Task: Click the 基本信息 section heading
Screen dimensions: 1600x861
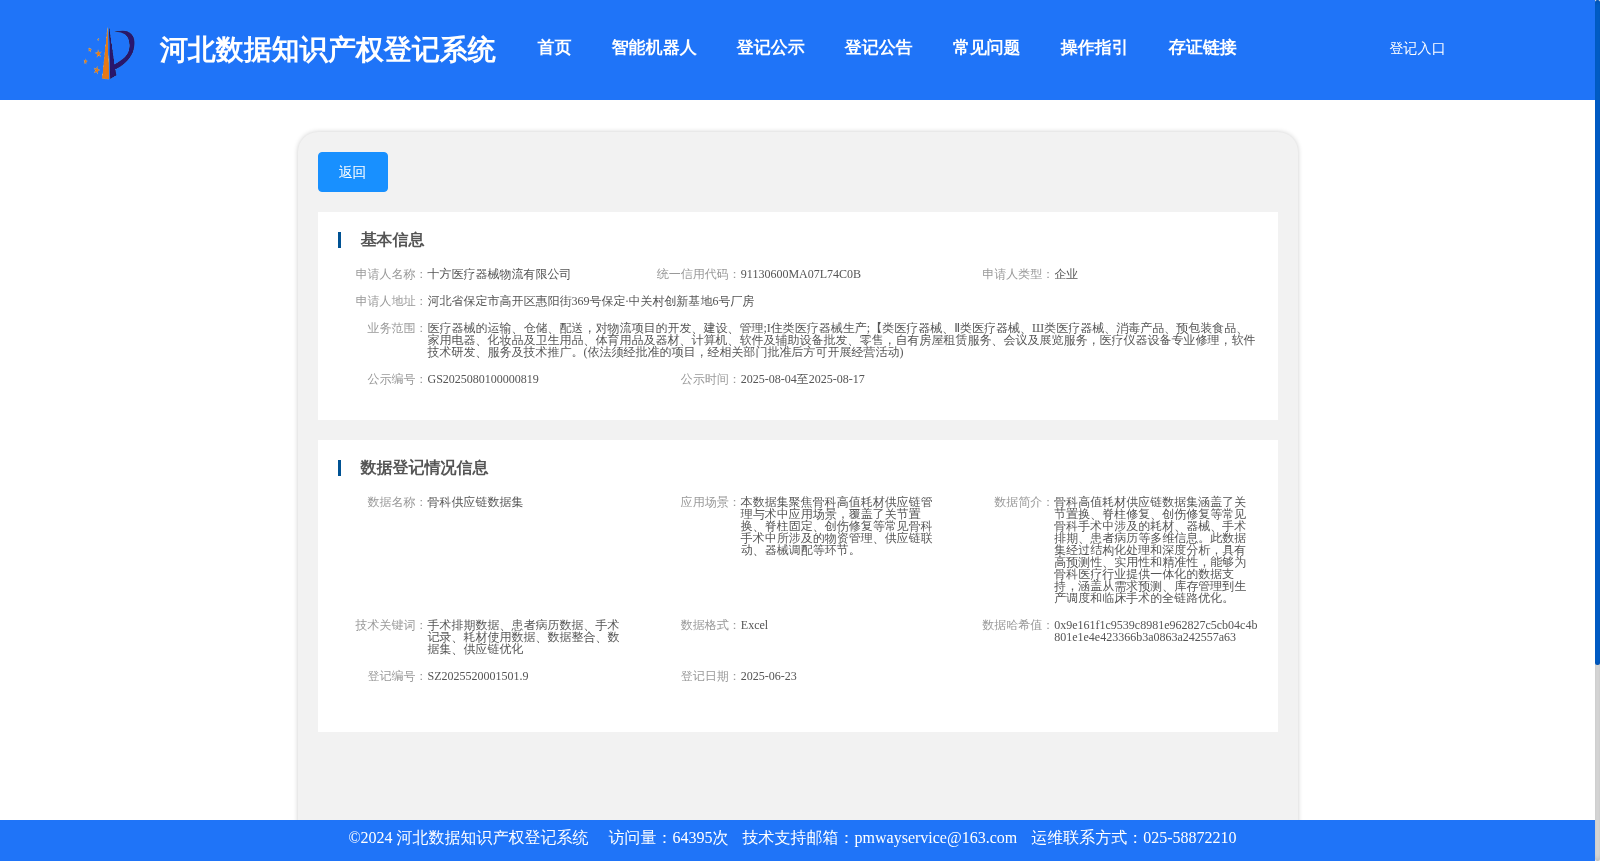Action: (x=392, y=240)
